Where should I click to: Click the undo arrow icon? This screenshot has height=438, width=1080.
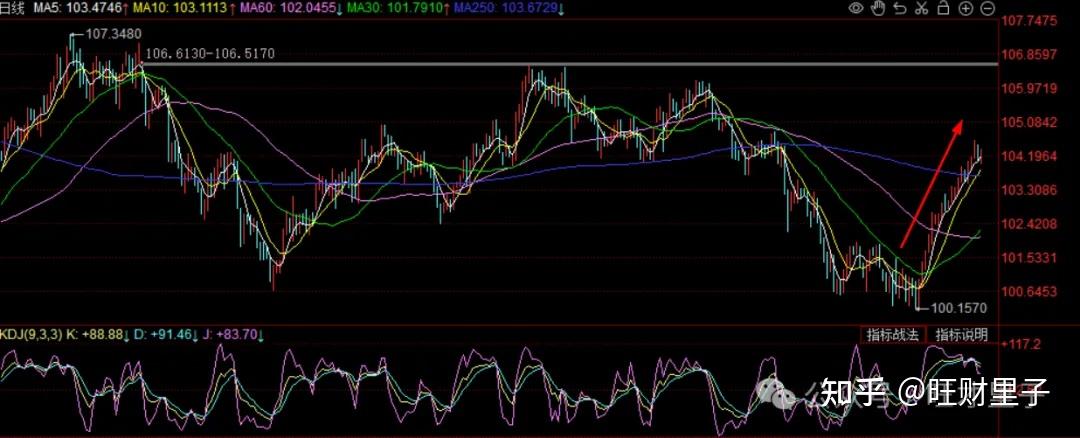[x=900, y=8]
